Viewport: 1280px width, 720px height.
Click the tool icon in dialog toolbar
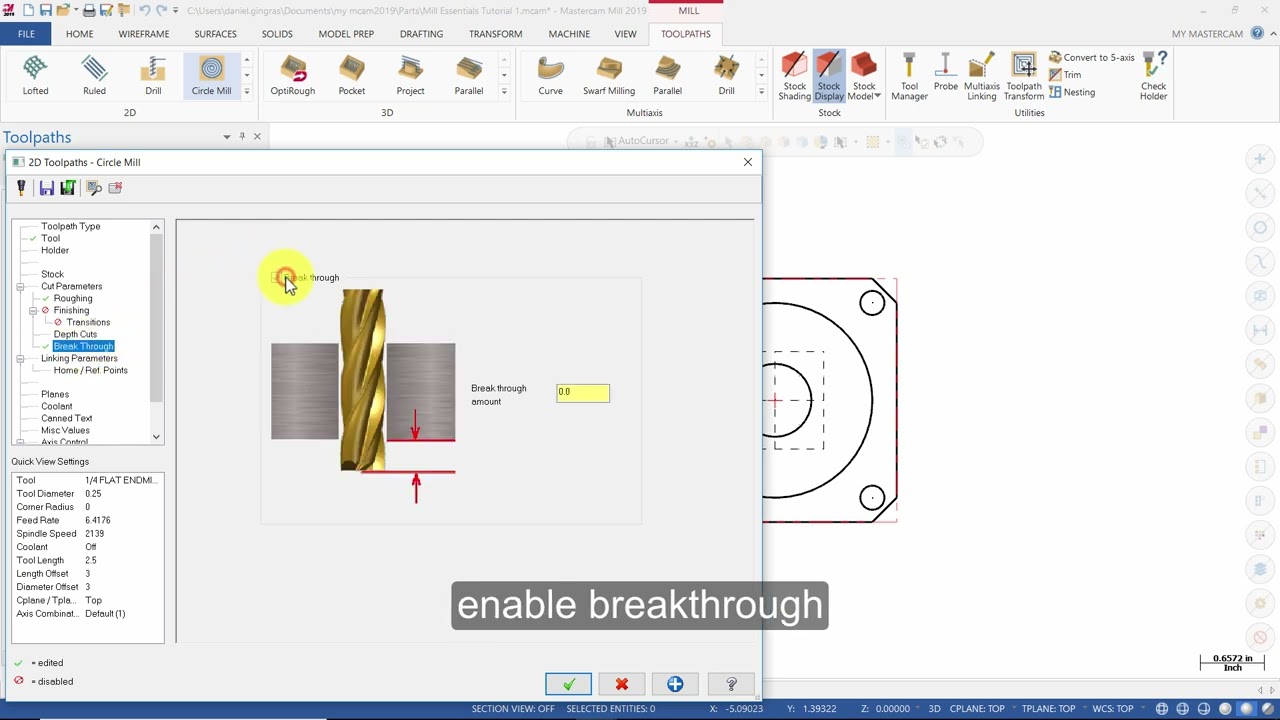[21, 188]
